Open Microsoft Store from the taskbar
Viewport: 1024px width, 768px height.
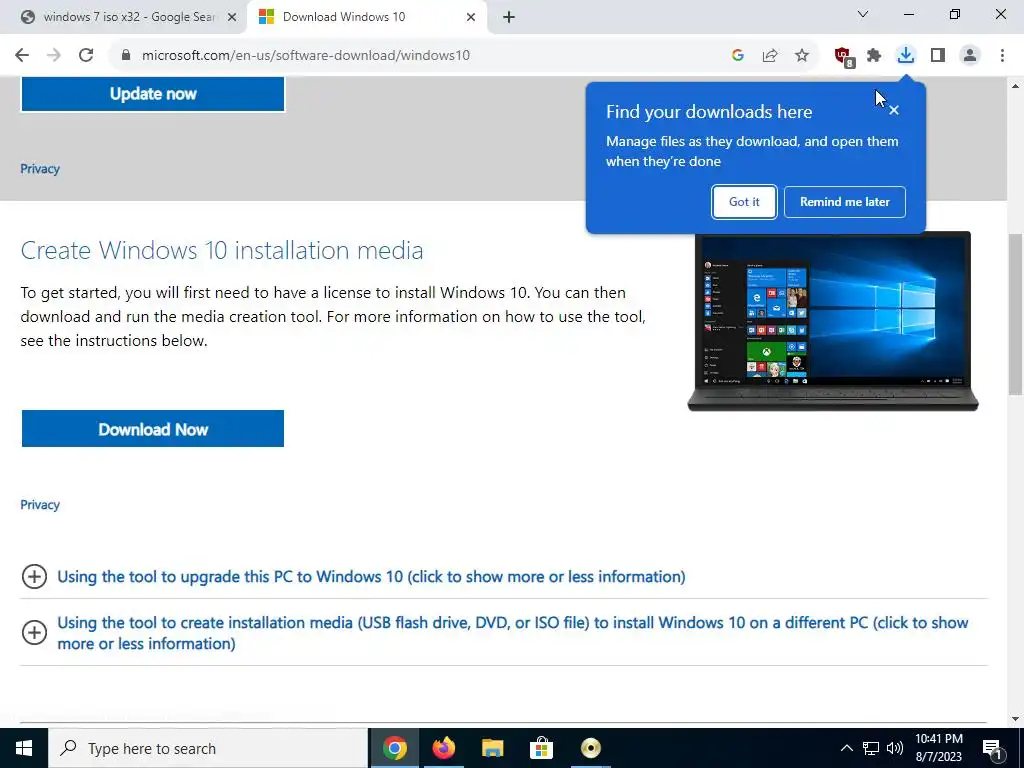point(541,748)
